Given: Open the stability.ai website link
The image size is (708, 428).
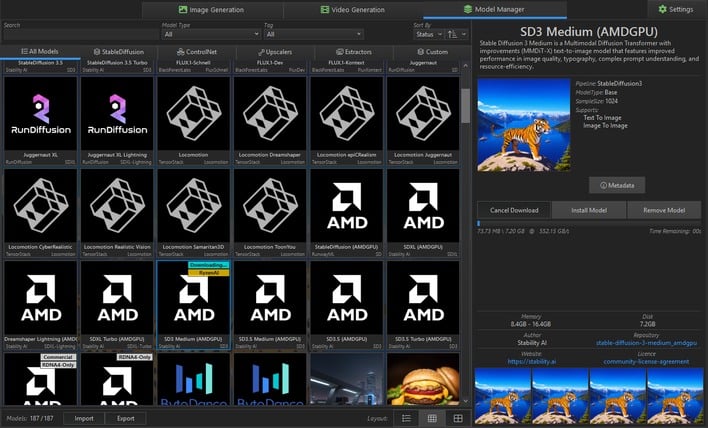Looking at the screenshot, I should coord(531,362).
